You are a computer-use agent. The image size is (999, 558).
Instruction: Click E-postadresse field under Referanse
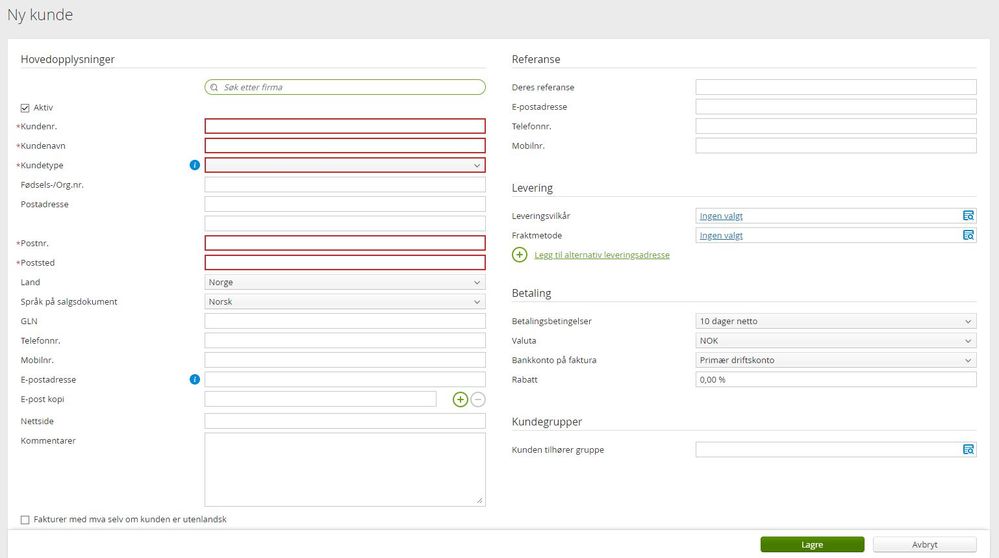[x=836, y=106]
